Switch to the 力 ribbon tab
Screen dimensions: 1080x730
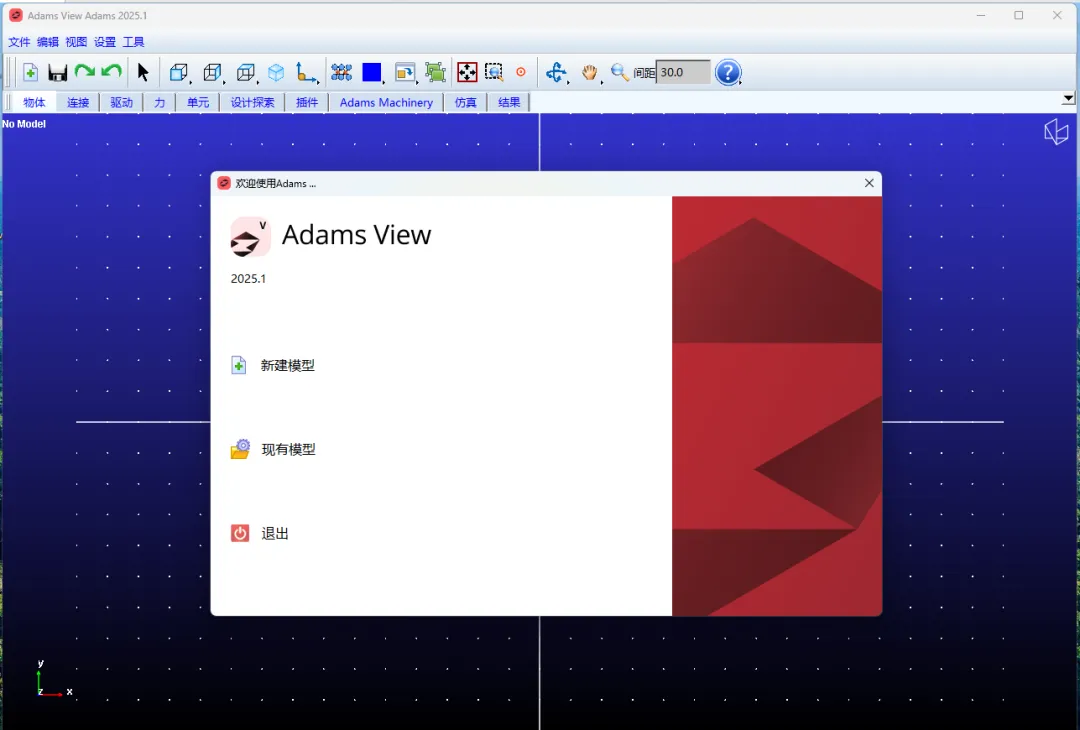coord(160,103)
